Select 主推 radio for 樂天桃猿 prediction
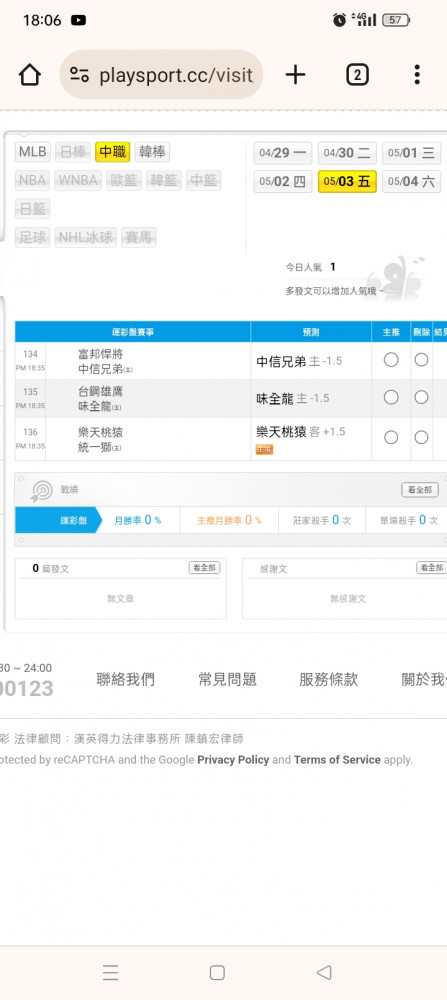The width and height of the screenshot is (447, 1000). point(391,437)
